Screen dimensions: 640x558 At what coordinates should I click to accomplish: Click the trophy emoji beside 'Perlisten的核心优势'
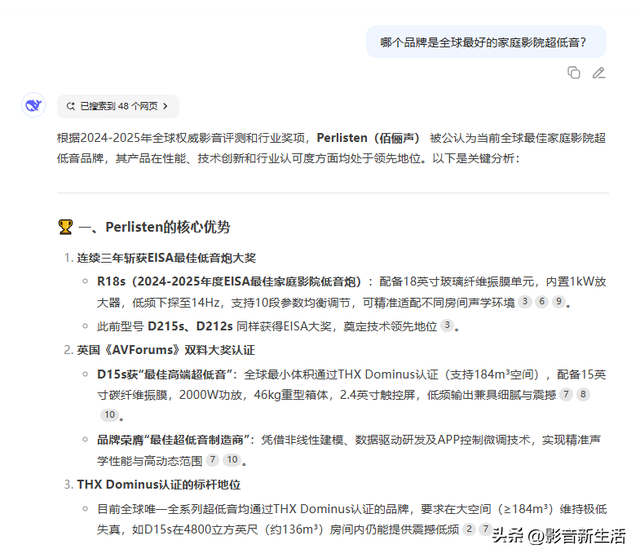pyautogui.click(x=65, y=227)
